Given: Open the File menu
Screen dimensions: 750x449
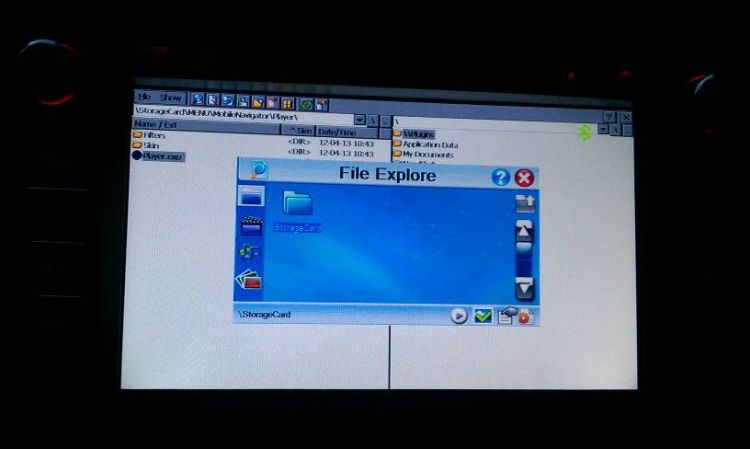Looking at the screenshot, I should [x=144, y=97].
